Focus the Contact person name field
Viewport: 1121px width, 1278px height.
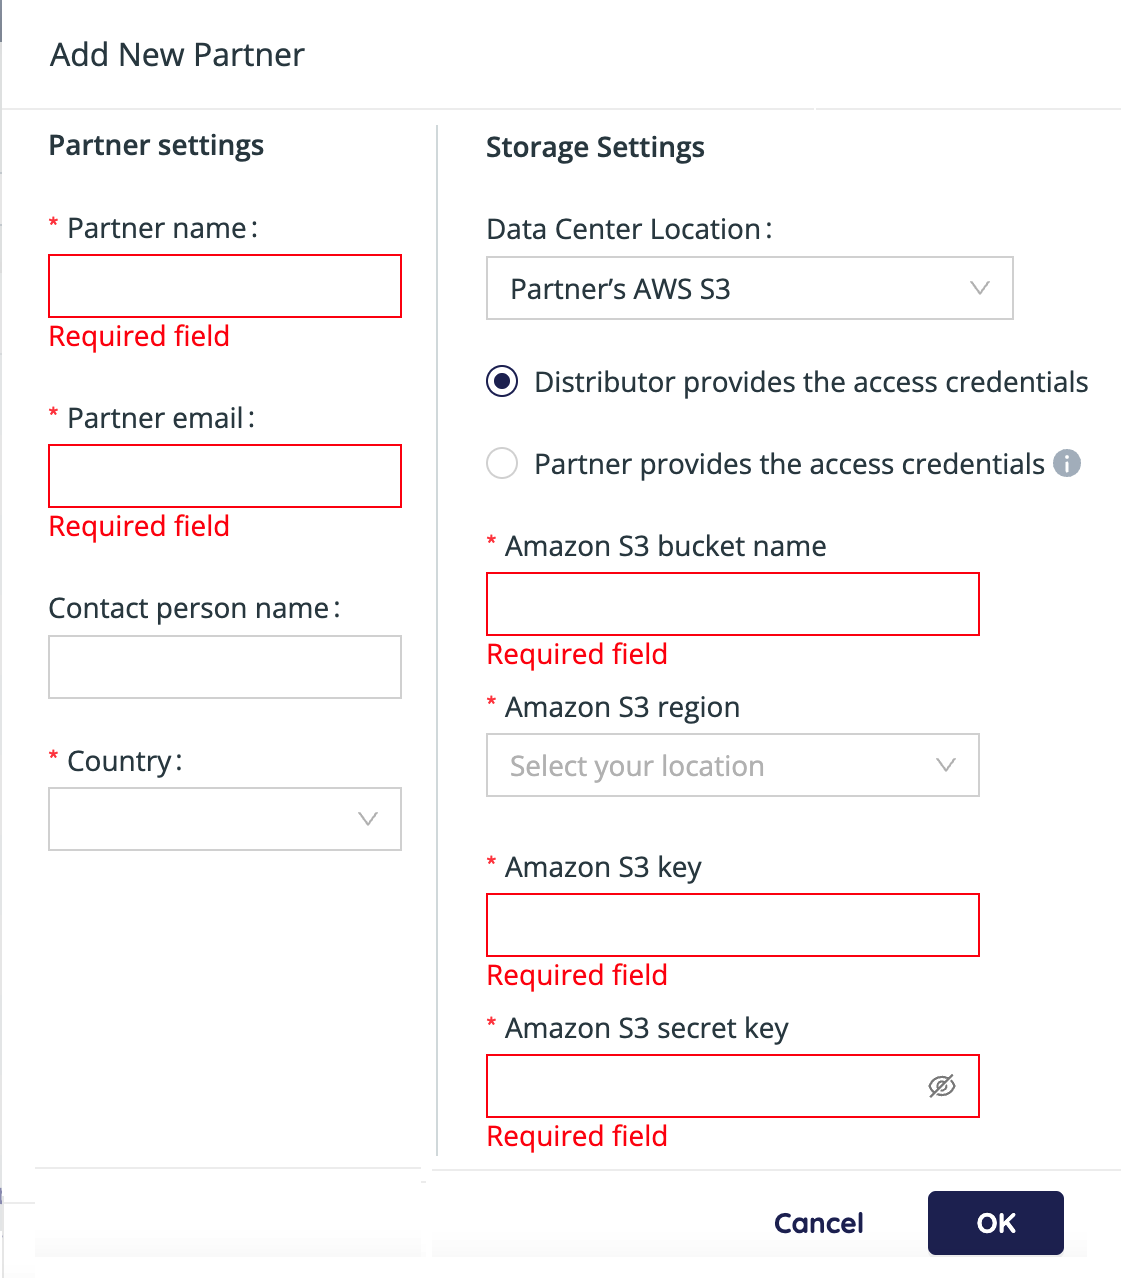click(x=225, y=667)
